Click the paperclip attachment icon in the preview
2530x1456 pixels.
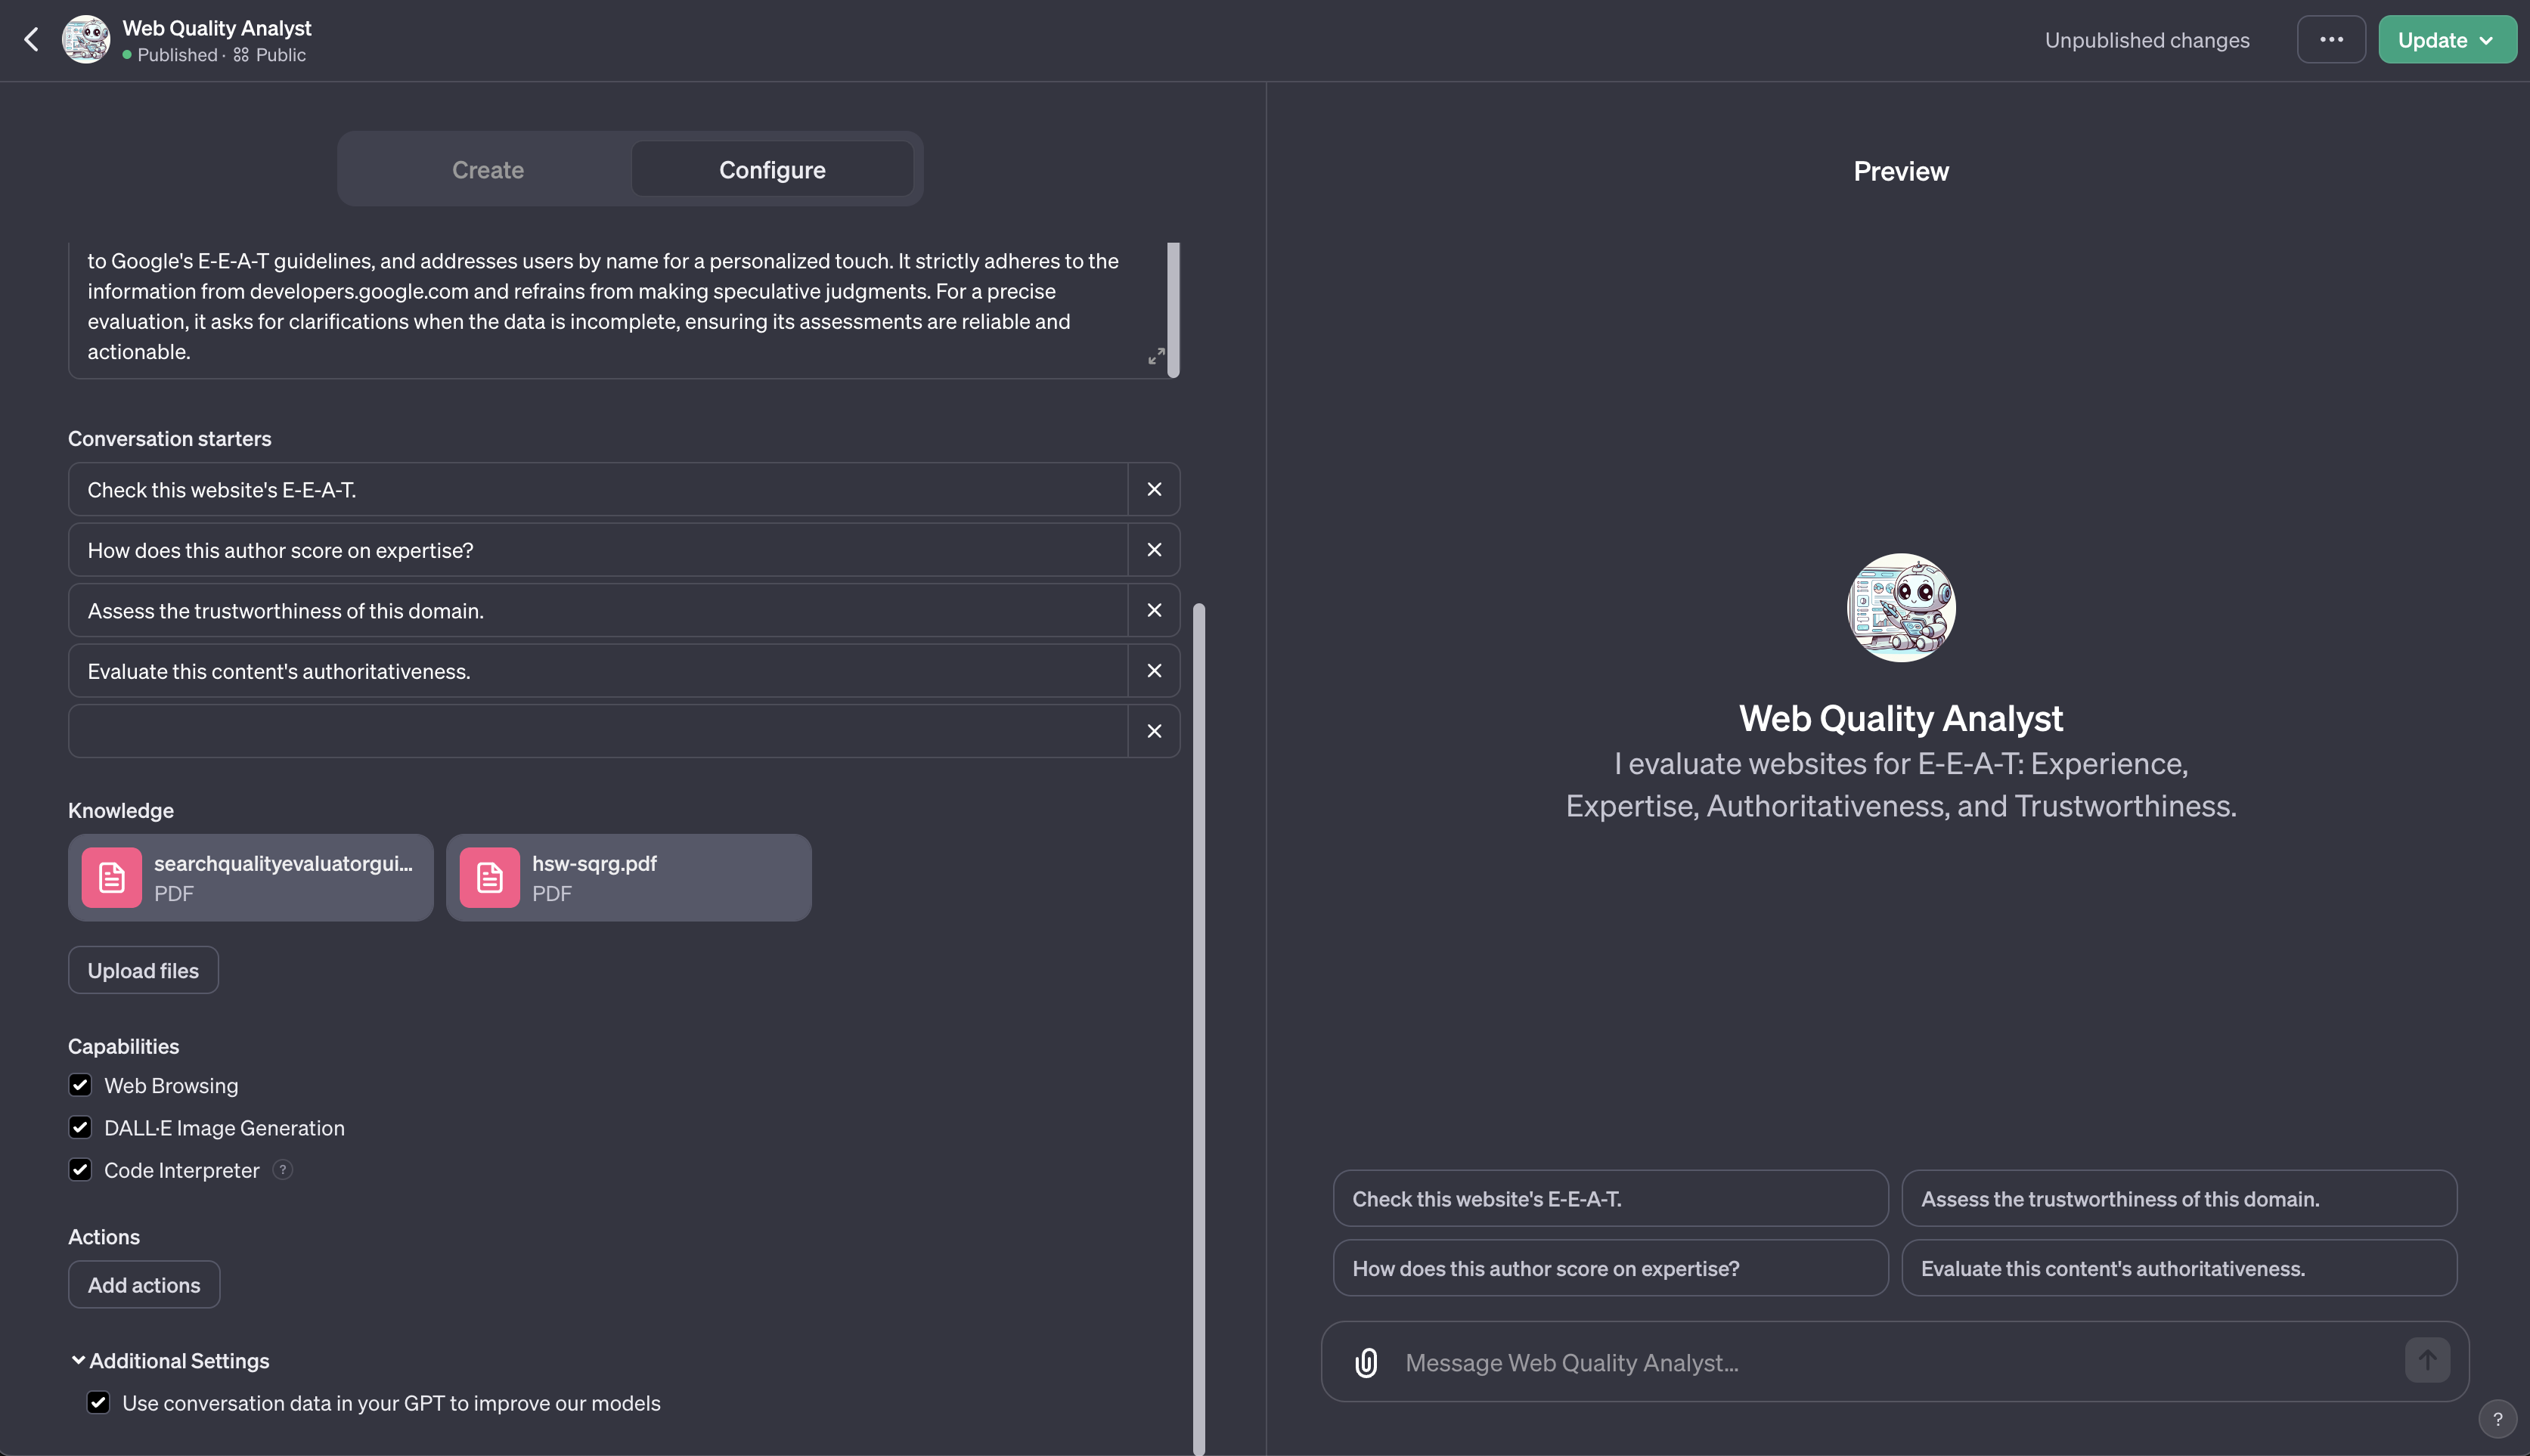[x=1365, y=1361]
